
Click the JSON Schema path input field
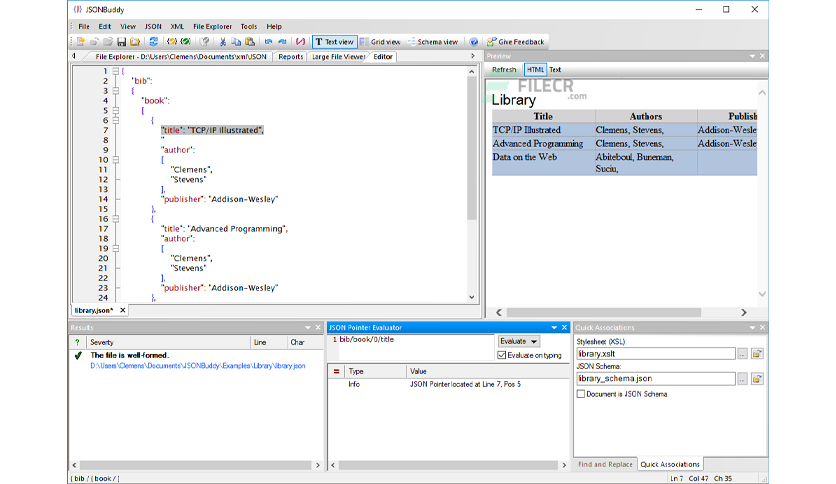click(656, 378)
